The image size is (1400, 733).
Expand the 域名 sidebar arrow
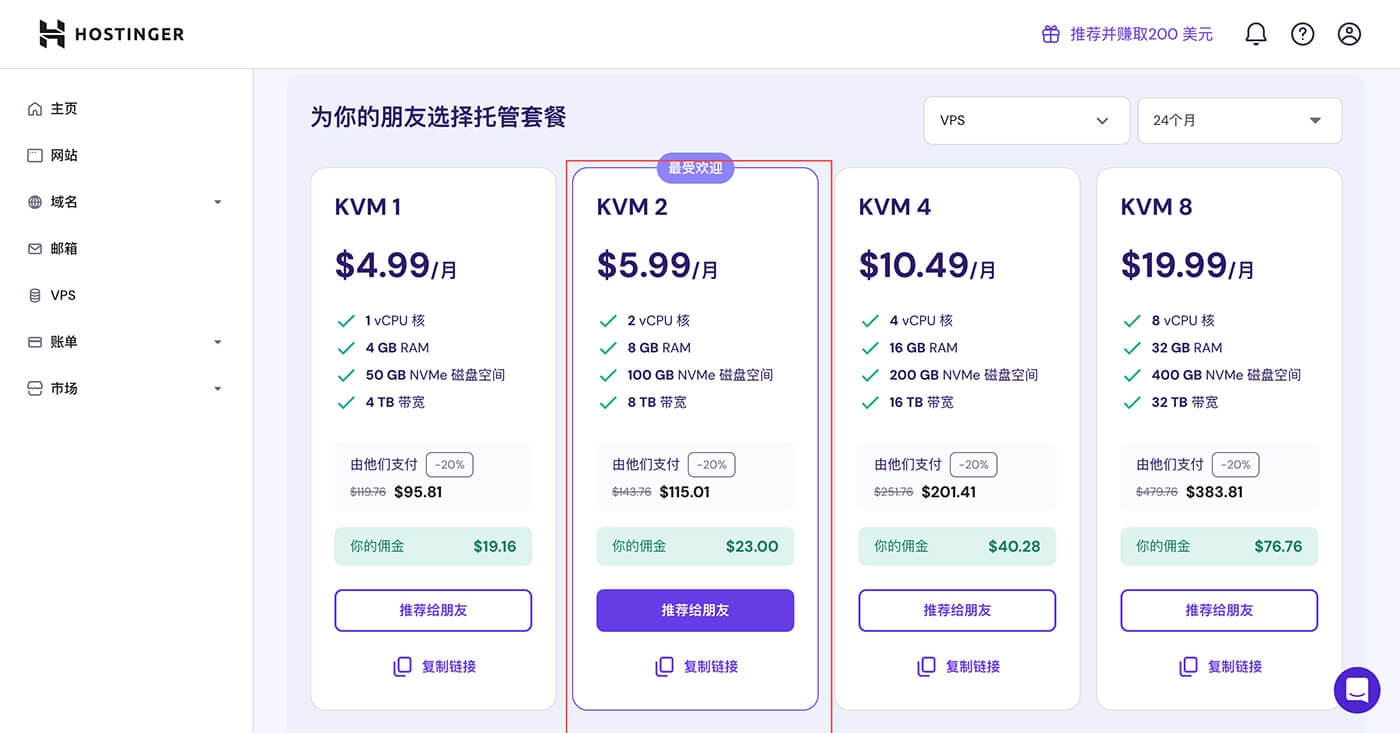(218, 202)
